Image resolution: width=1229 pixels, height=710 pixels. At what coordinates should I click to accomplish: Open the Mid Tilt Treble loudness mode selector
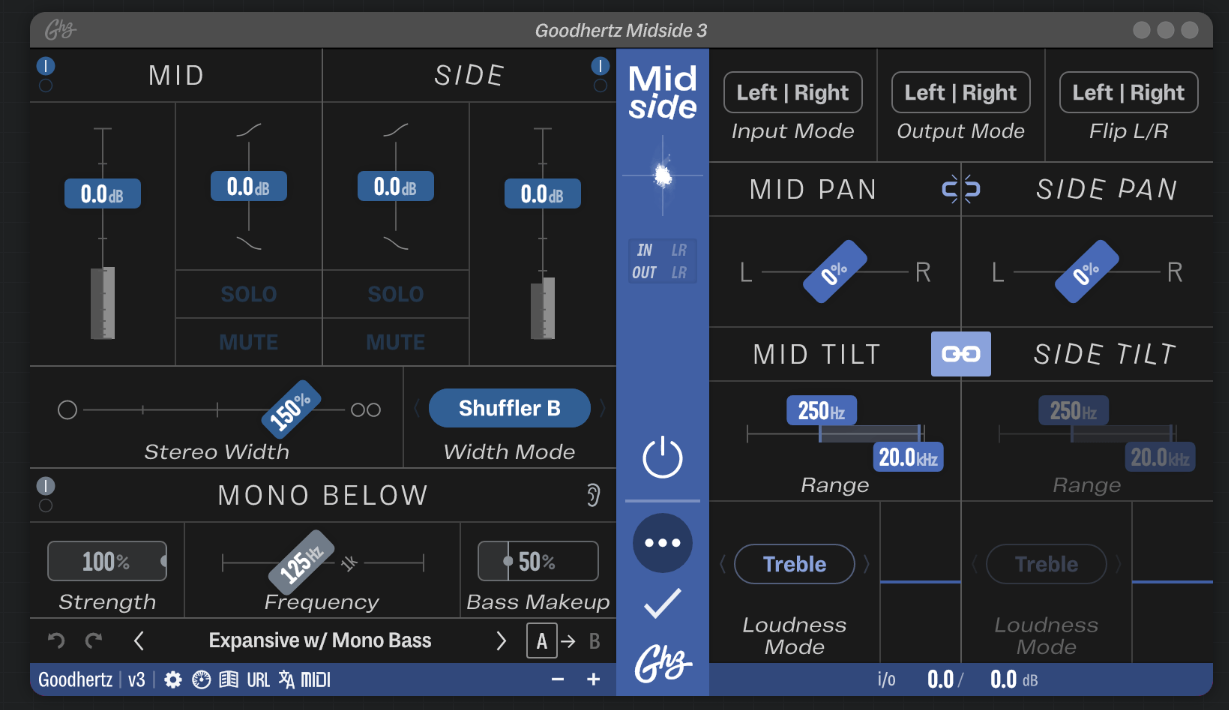coord(794,564)
